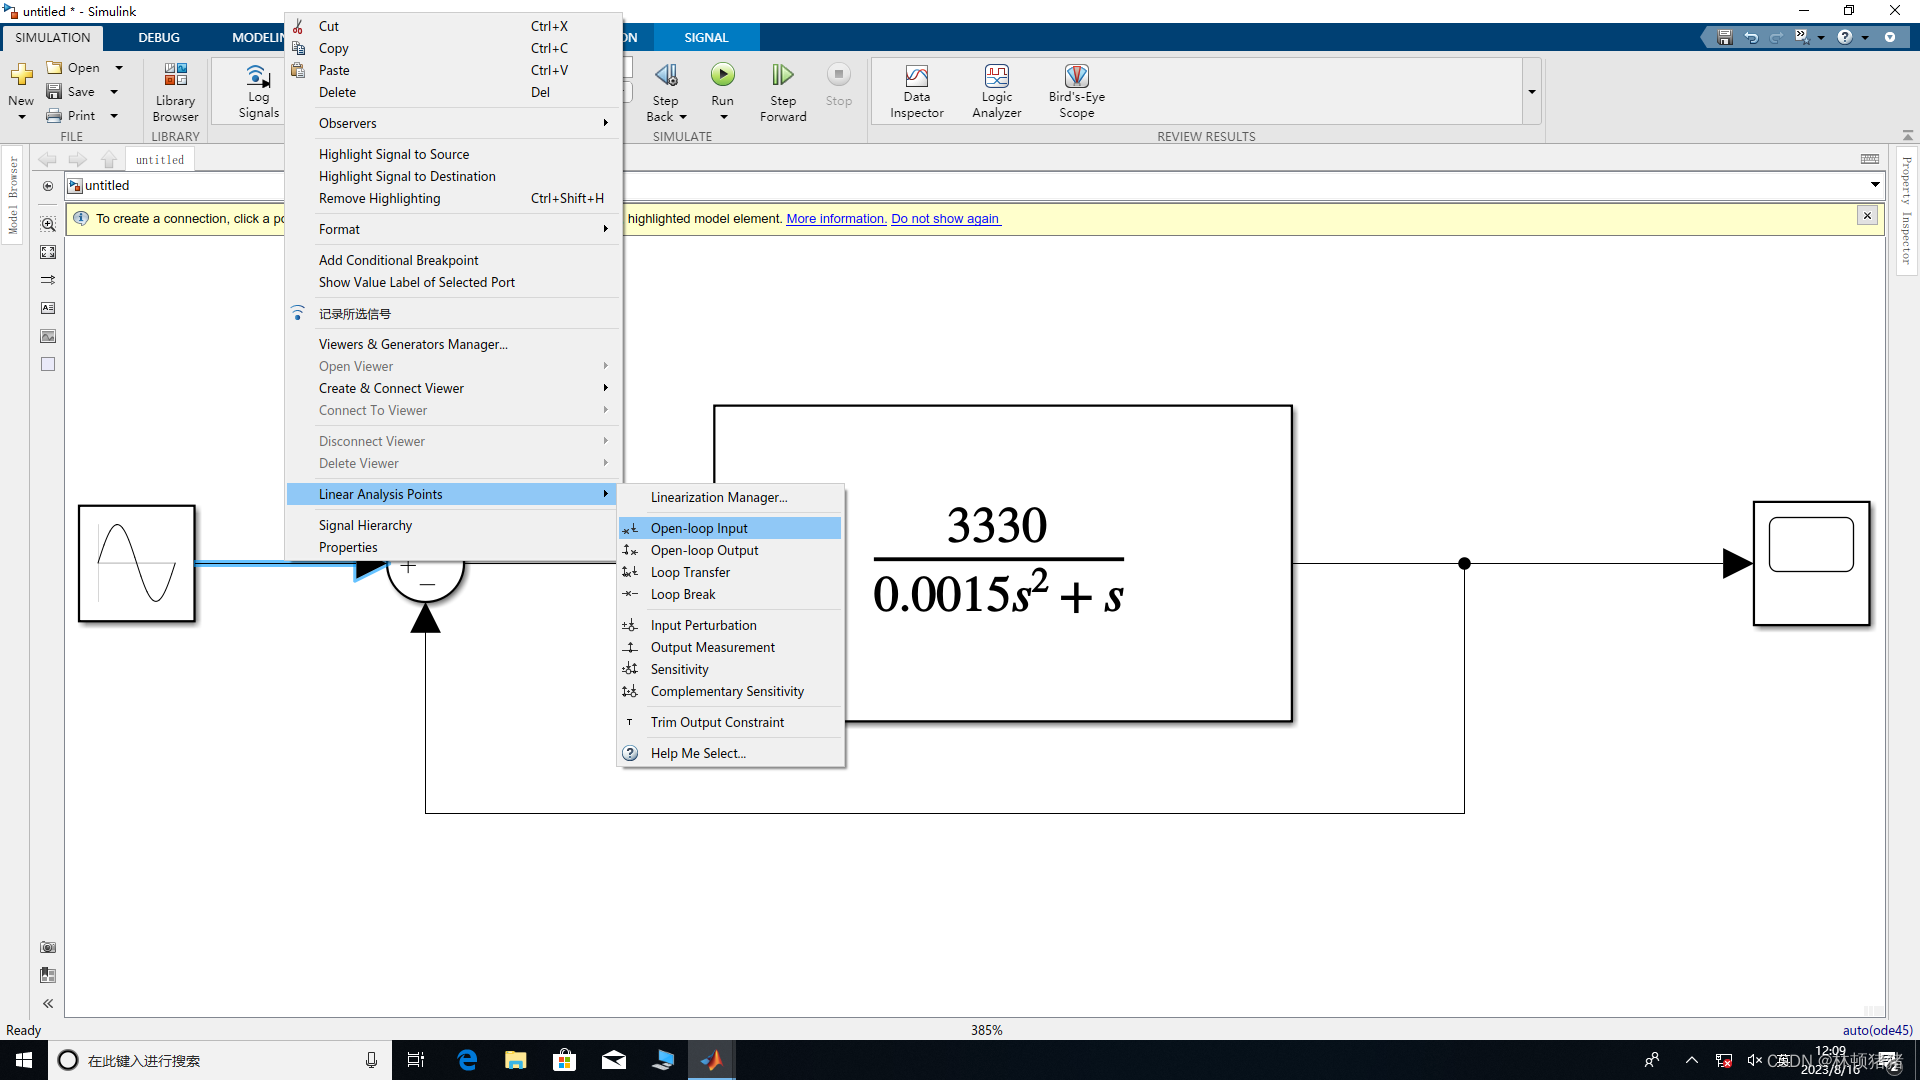The width and height of the screenshot is (1920, 1080).
Task: Click the Sine Wave source block
Action: (137, 563)
